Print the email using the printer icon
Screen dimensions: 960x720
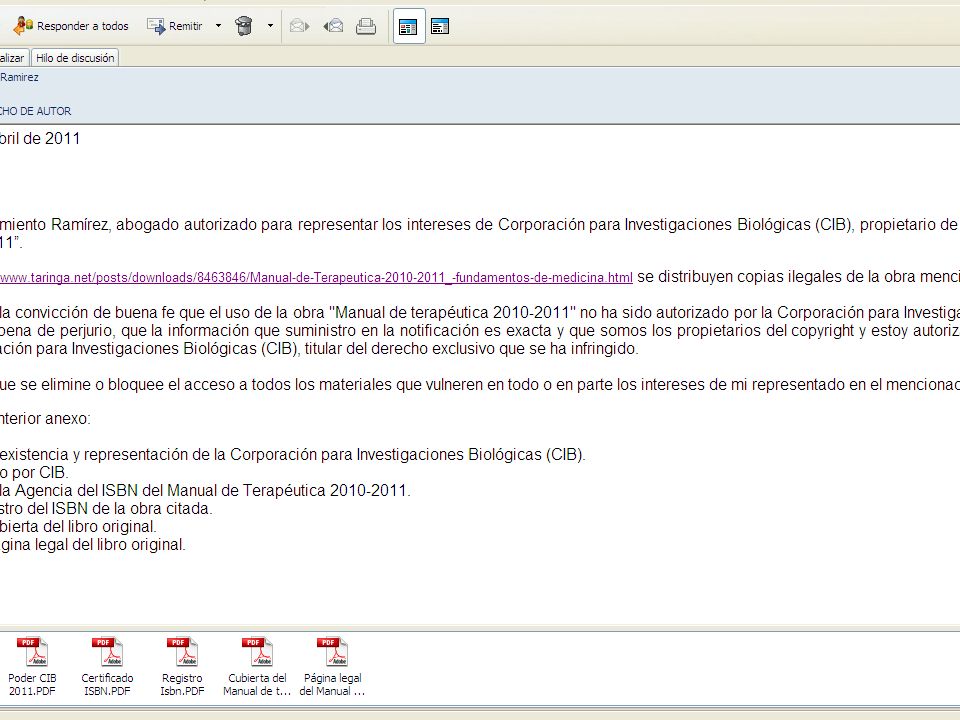point(366,26)
